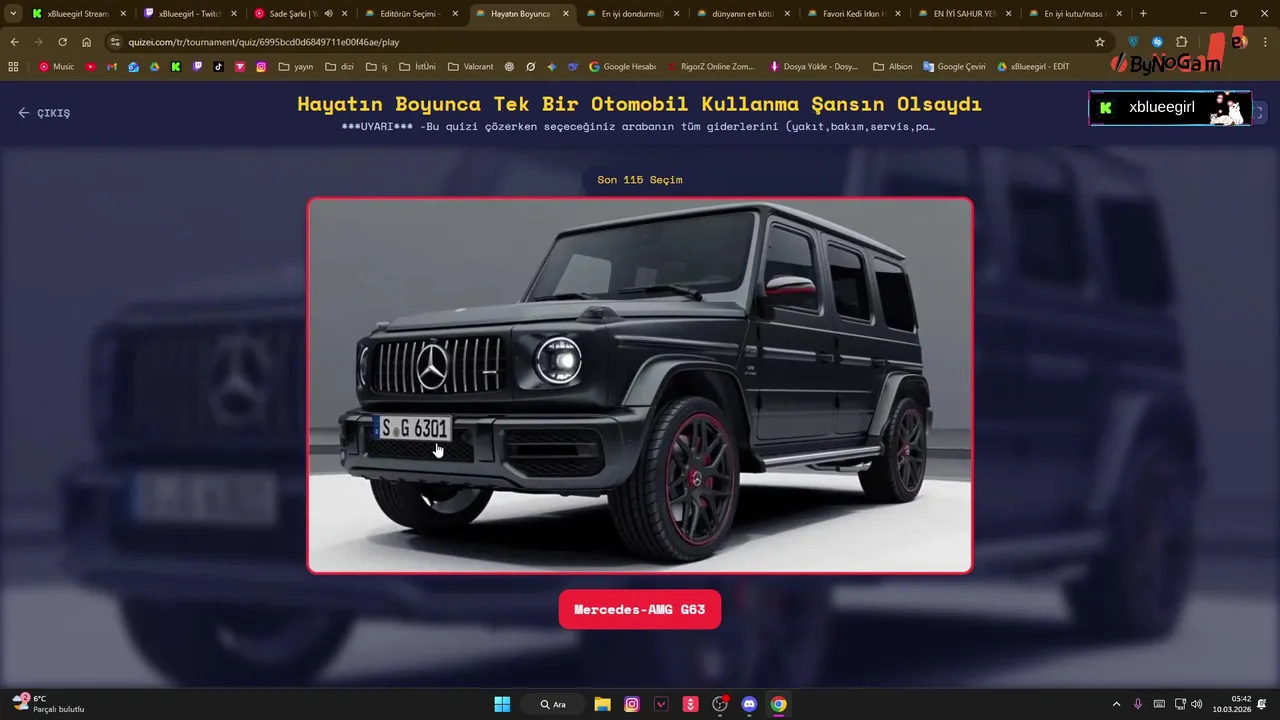View site information icon in address bar
The width and height of the screenshot is (1280, 720).
(115, 42)
